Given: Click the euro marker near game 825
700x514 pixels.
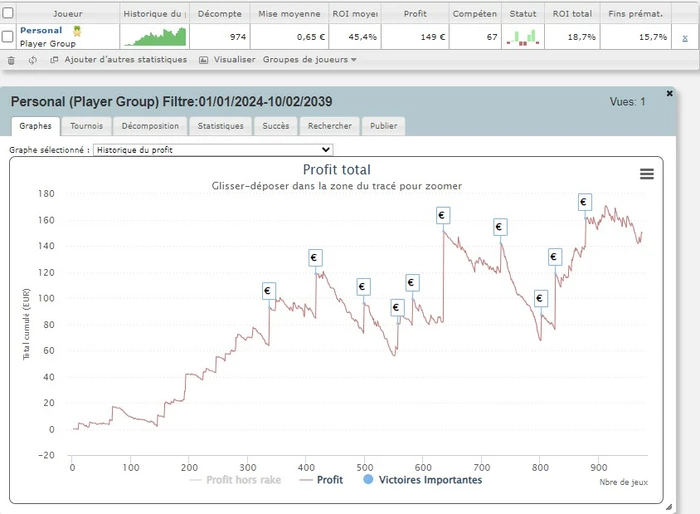Looking at the screenshot, I should tap(555, 257).
